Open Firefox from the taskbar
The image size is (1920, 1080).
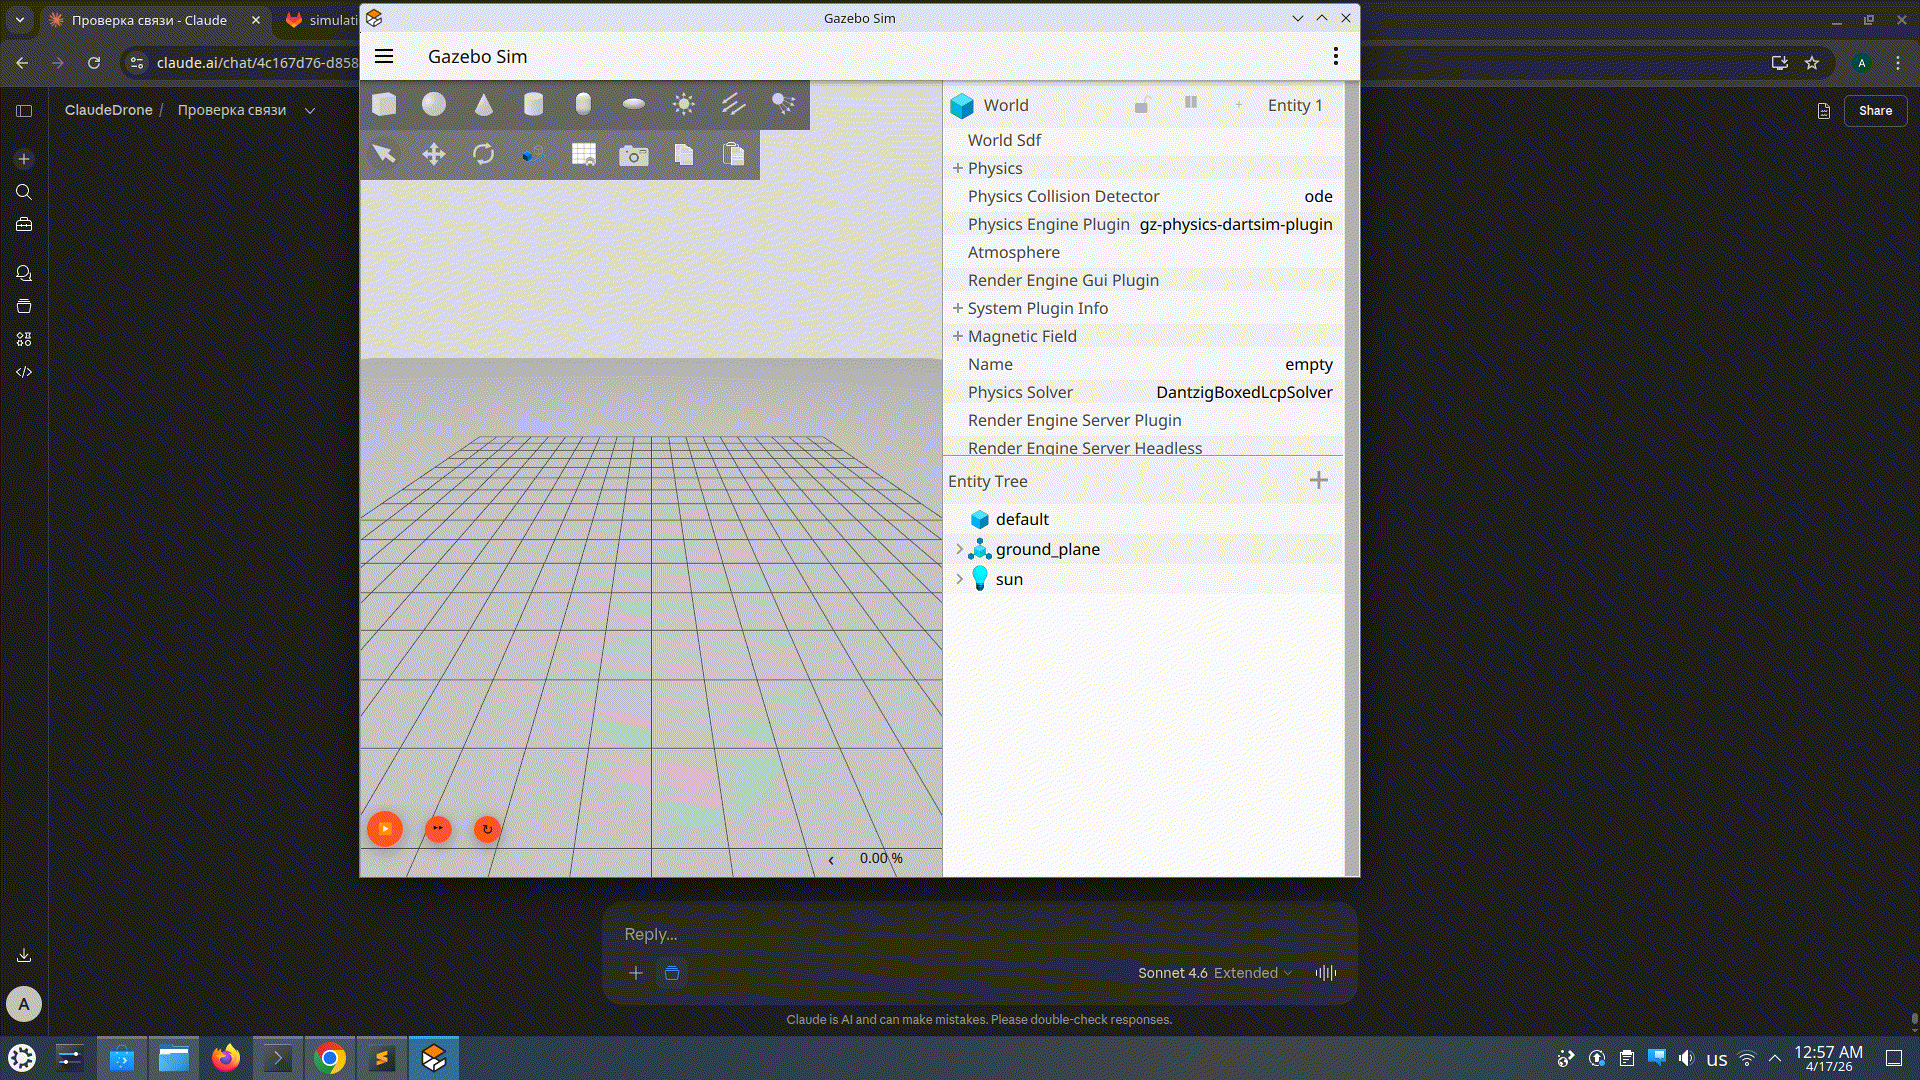click(x=226, y=1058)
